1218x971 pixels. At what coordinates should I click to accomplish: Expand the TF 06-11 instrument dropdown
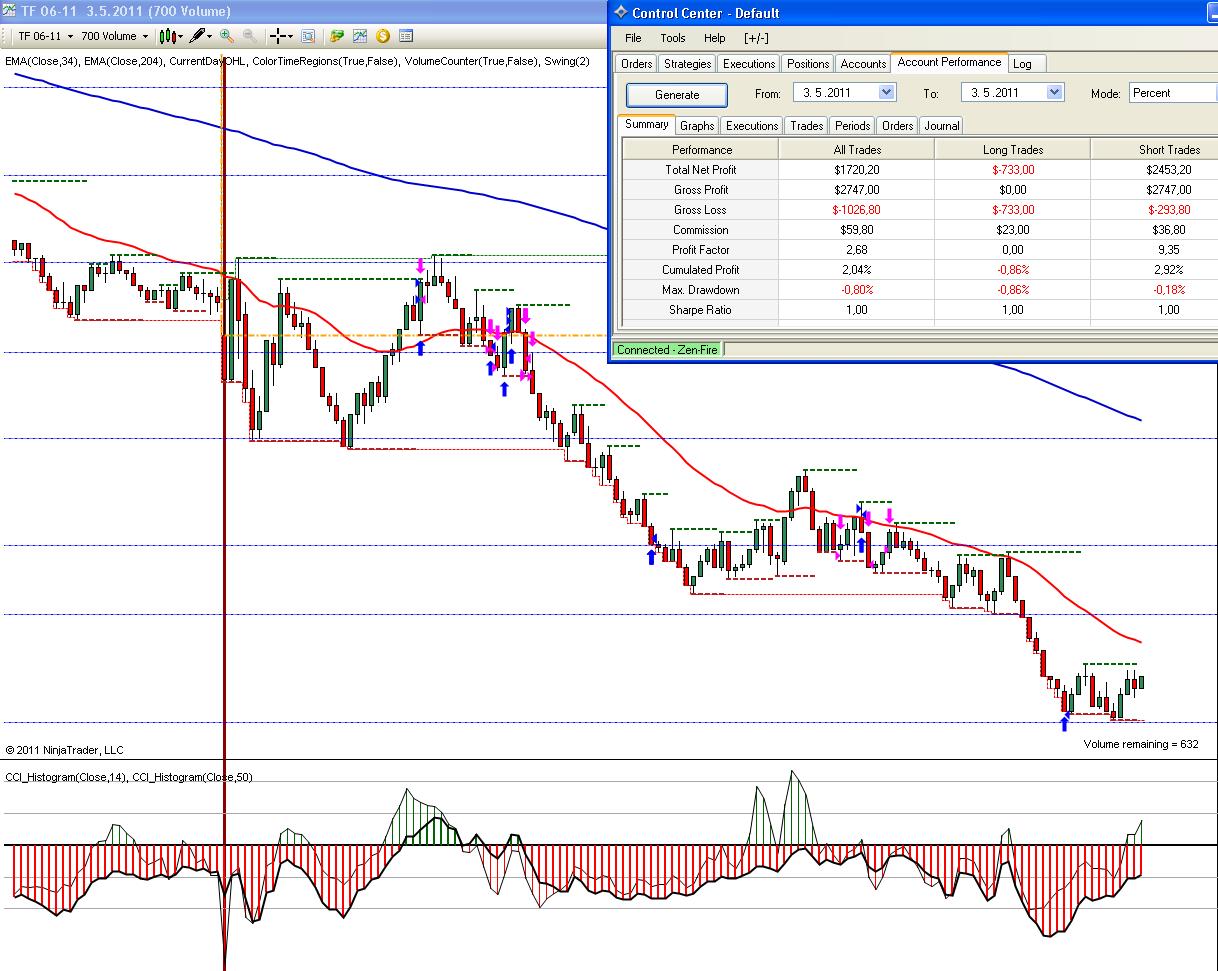70,37
